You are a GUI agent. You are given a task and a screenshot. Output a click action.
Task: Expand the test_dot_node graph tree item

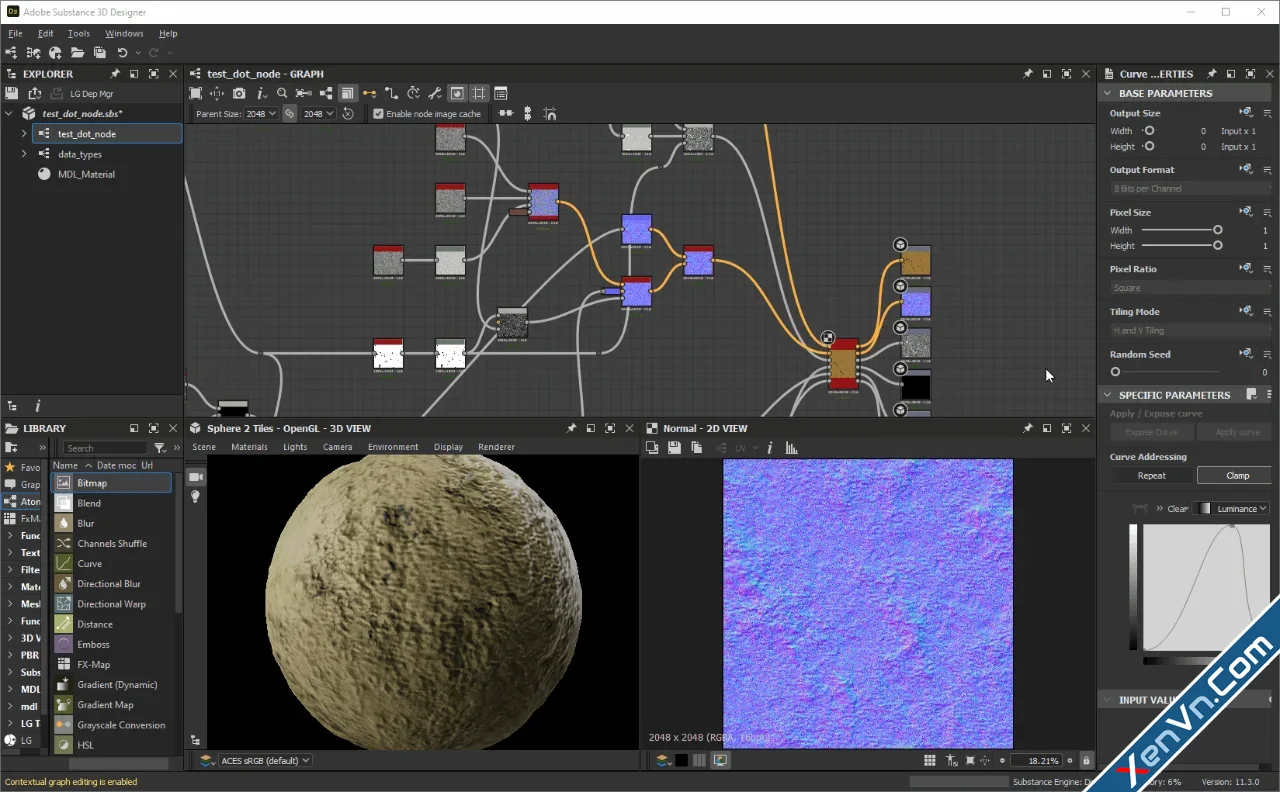(24, 134)
